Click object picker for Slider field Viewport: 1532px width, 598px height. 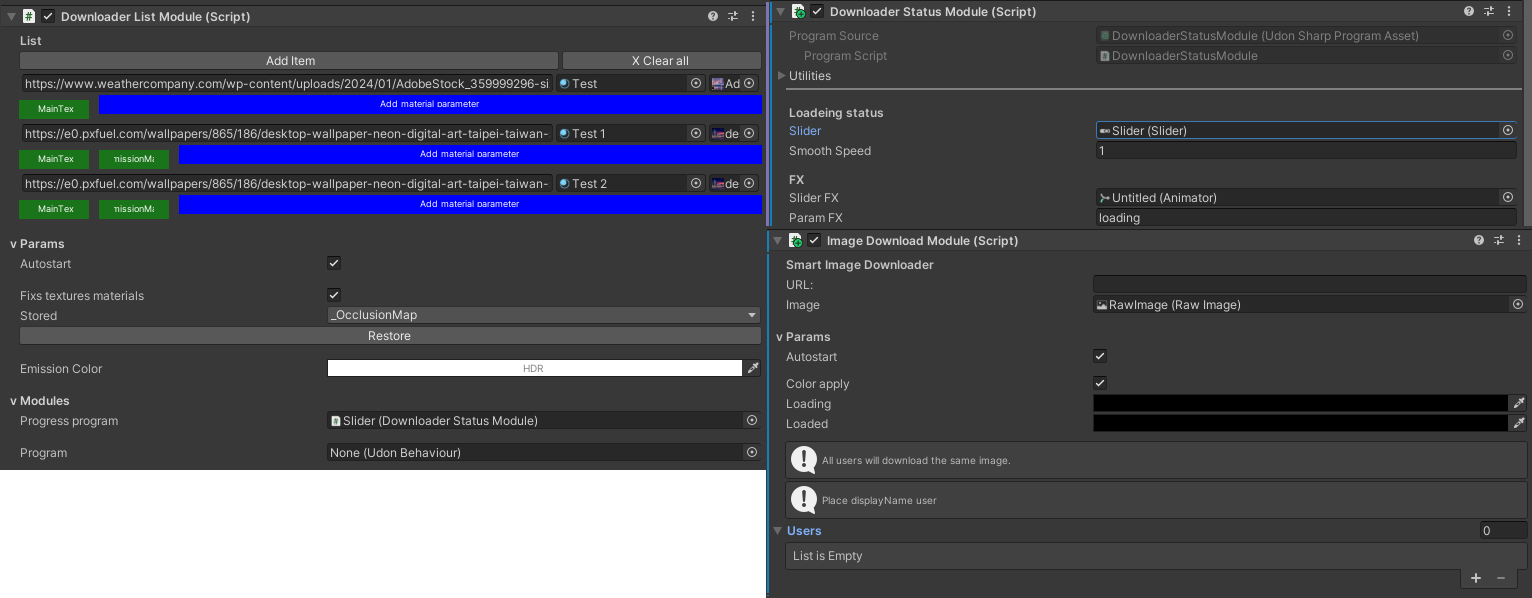1507,131
